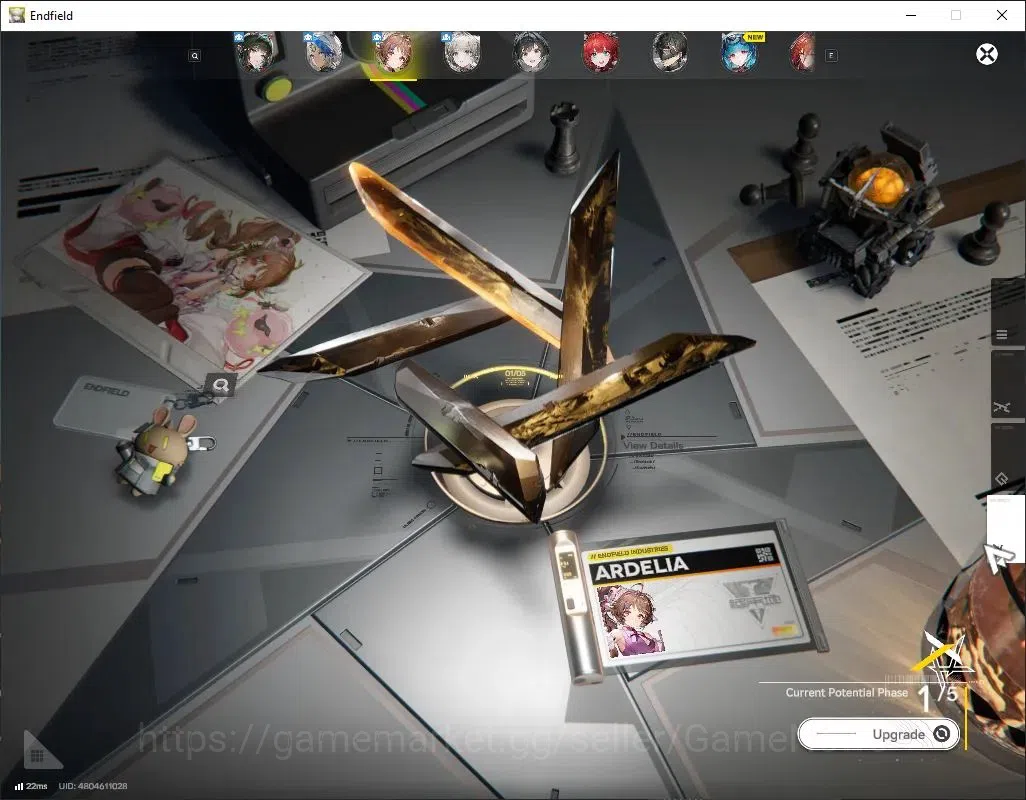Click the 01/05 token indicator above crystal
Image resolution: width=1026 pixels, height=800 pixels.
click(x=515, y=373)
